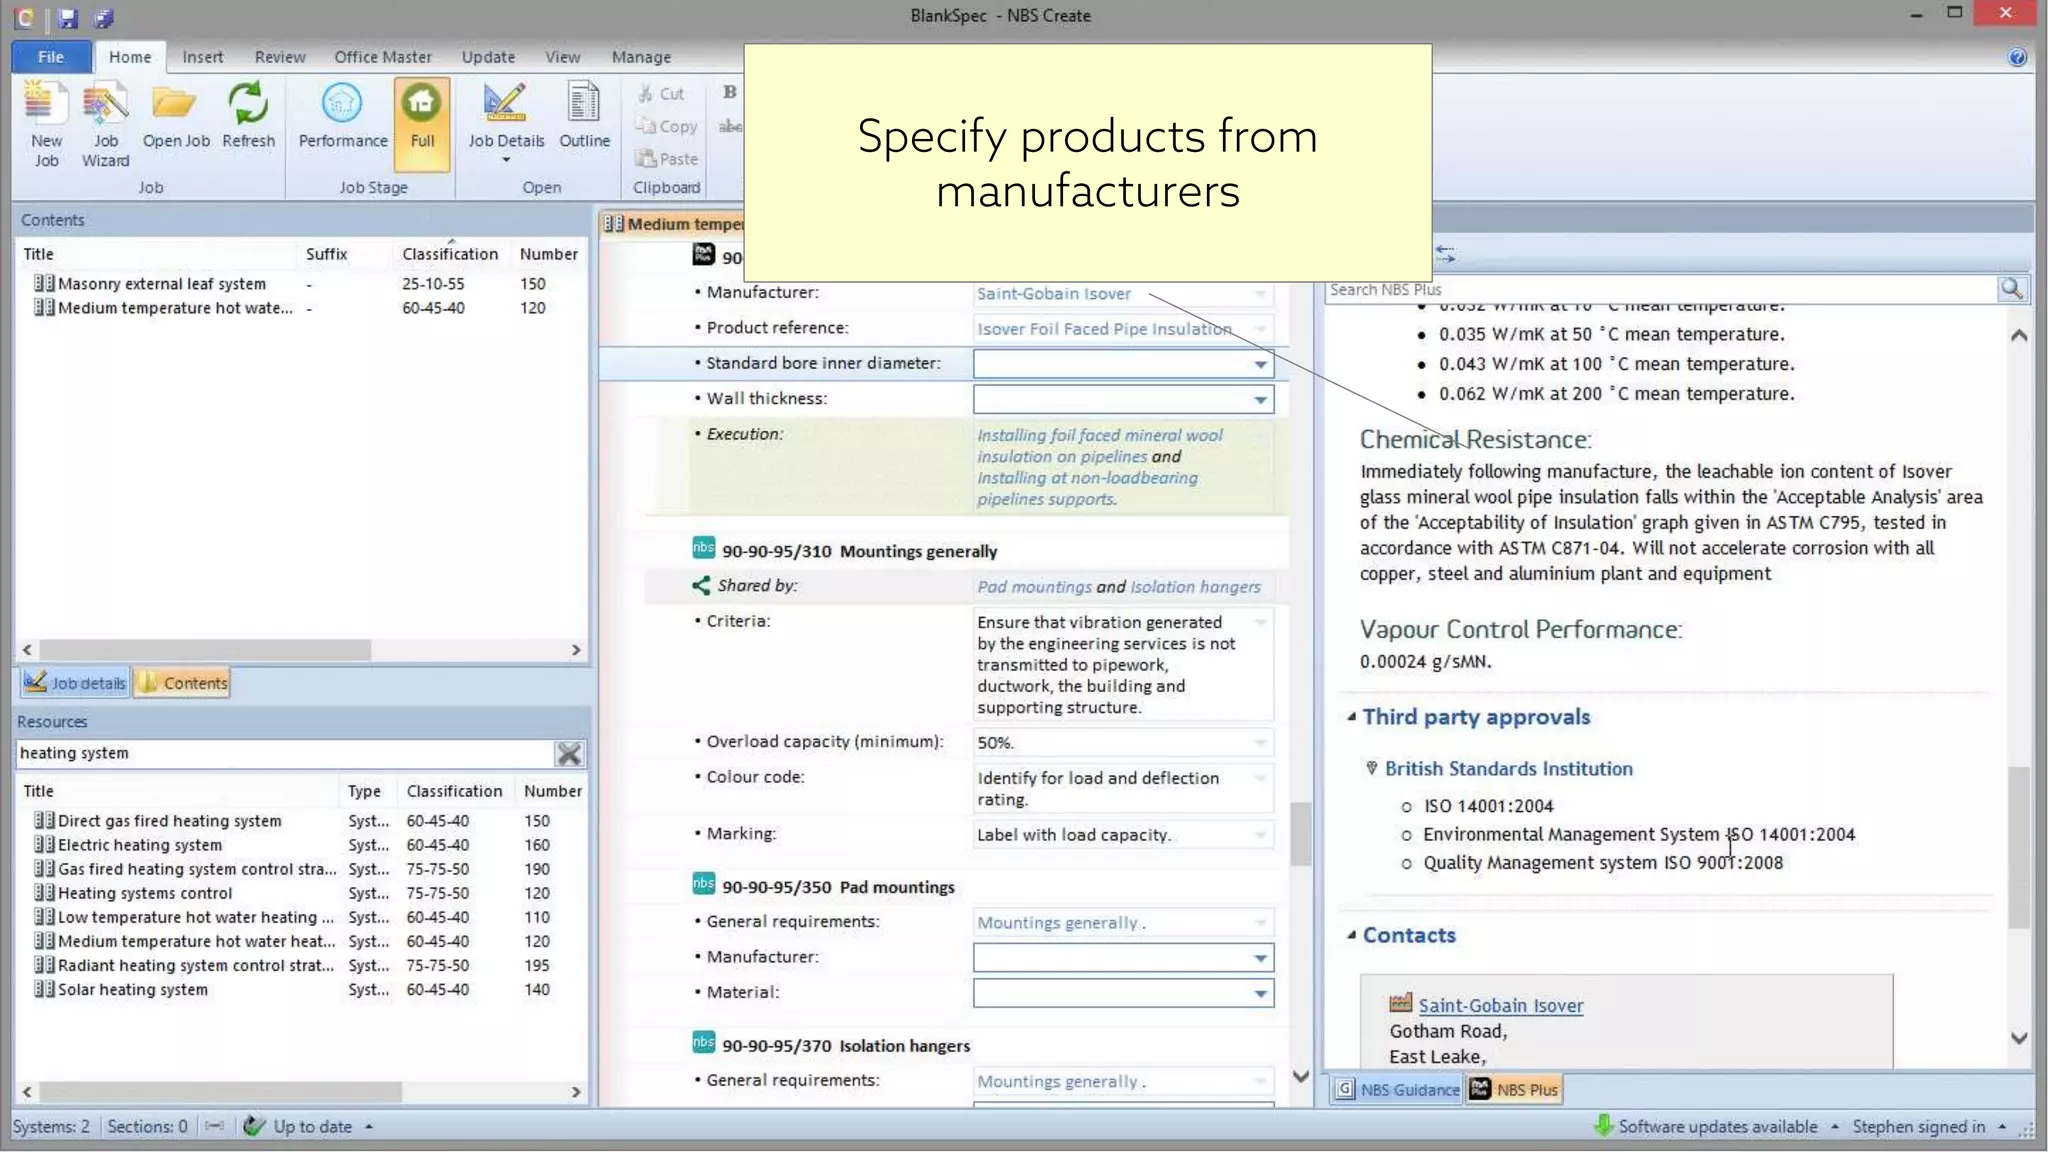Select Masonry external leaf system row
This screenshot has width=2048, height=1152.
pos(300,284)
